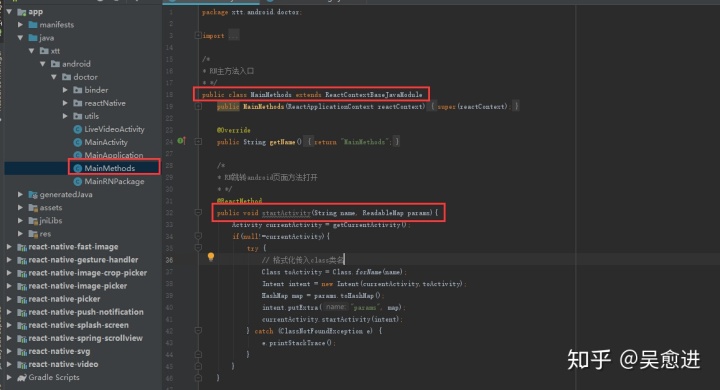Image resolution: width=720 pixels, height=390 pixels.
Task: Click the getCurrentActivity() call on line 33
Action: [x=370, y=225]
